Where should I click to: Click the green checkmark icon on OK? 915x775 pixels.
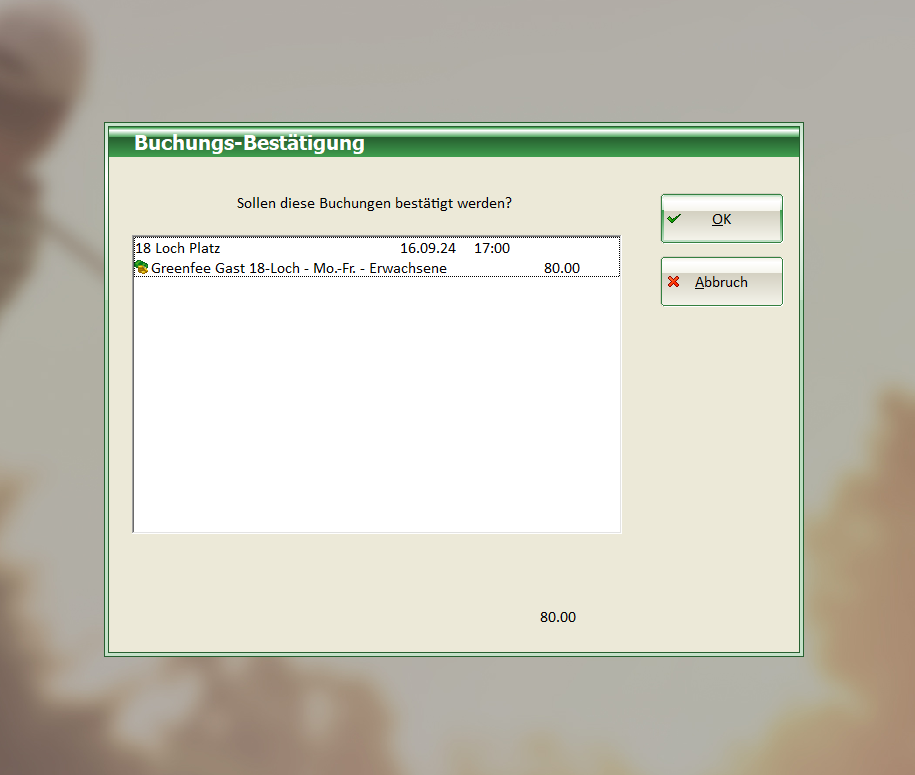(x=674, y=219)
